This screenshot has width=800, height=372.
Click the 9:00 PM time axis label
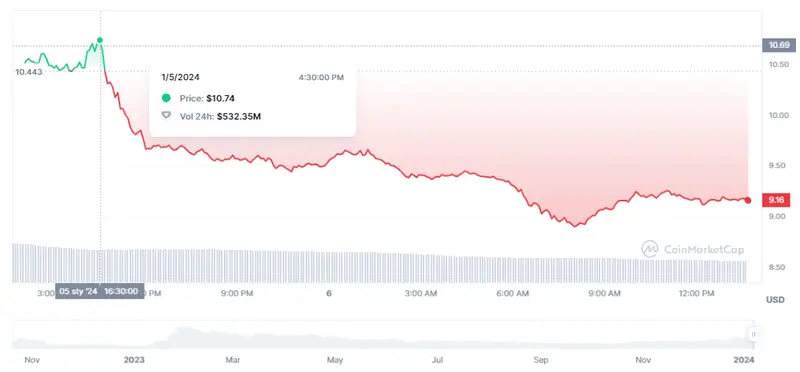pos(238,293)
